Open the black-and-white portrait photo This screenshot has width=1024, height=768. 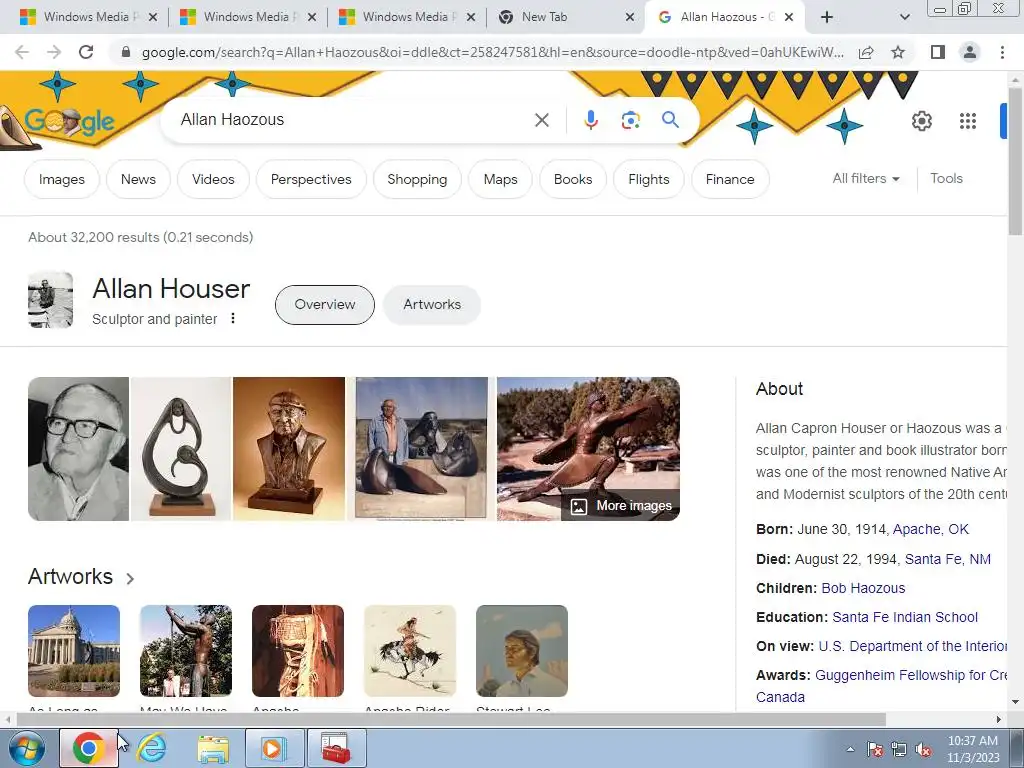click(x=78, y=449)
